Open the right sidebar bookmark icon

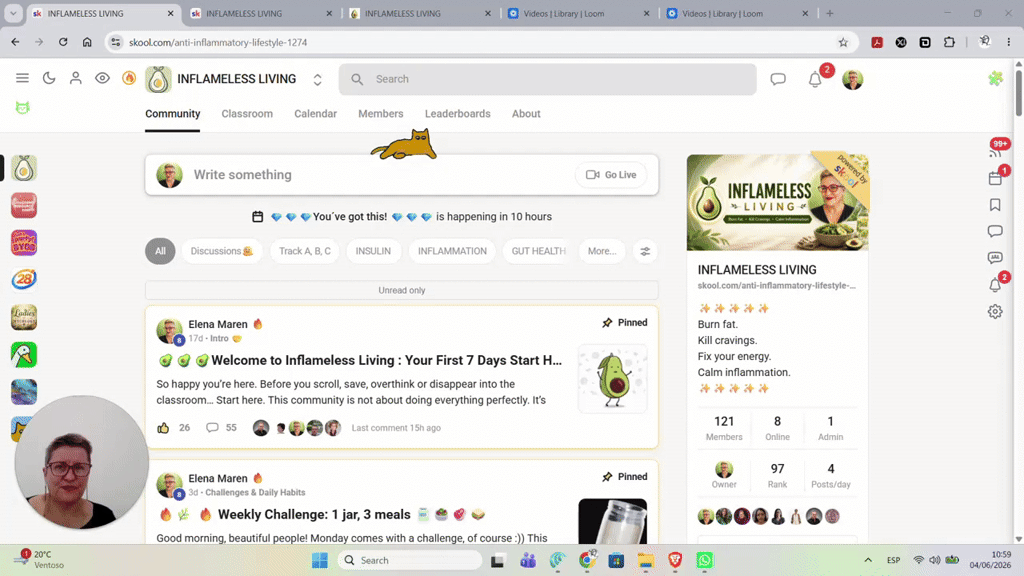tap(995, 205)
